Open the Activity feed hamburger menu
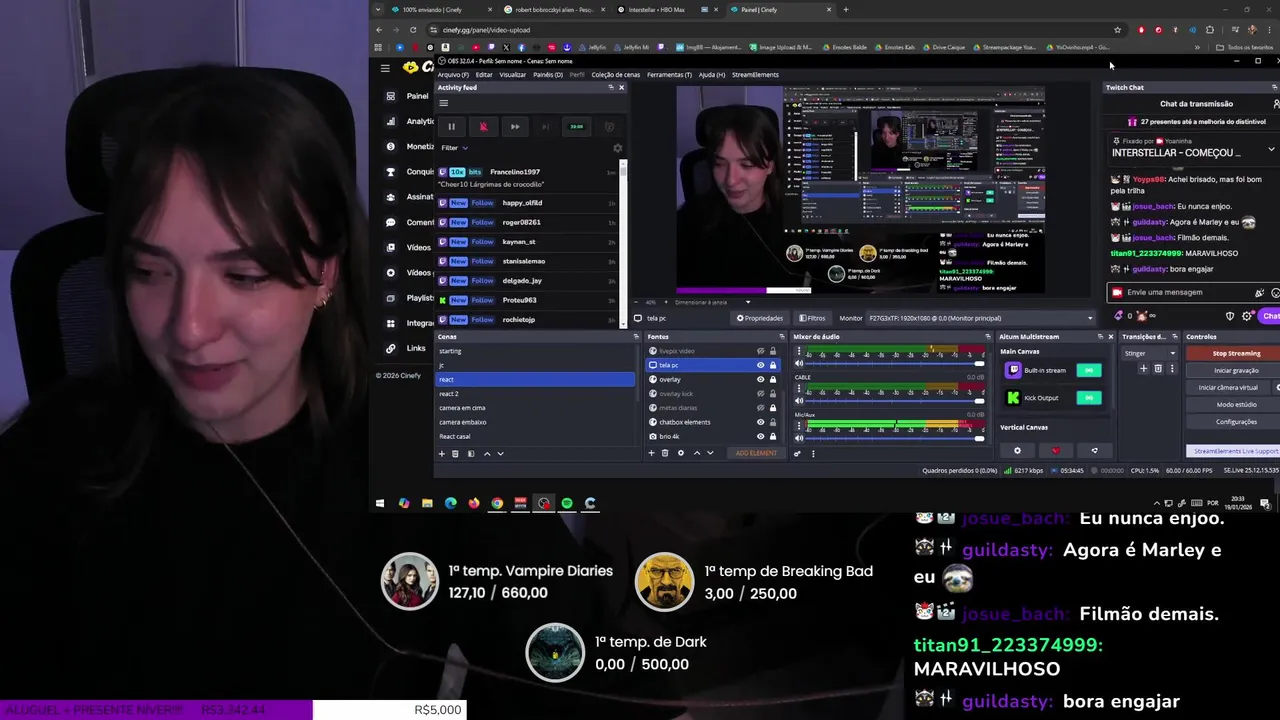 [x=443, y=102]
